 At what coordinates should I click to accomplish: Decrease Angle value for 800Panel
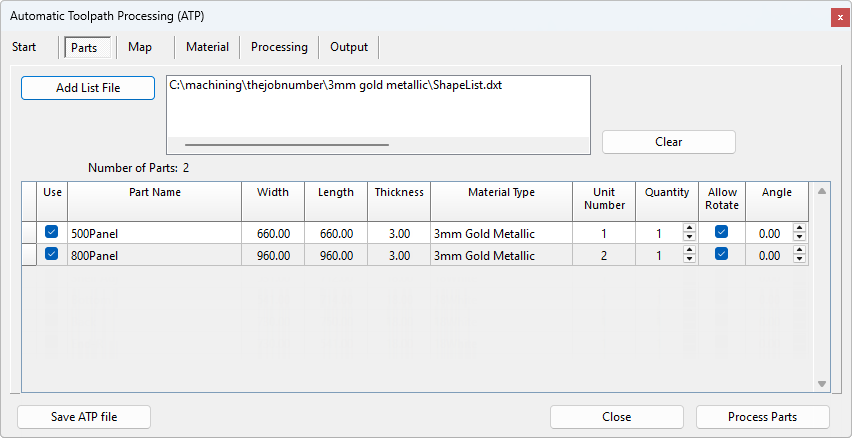coord(799,260)
